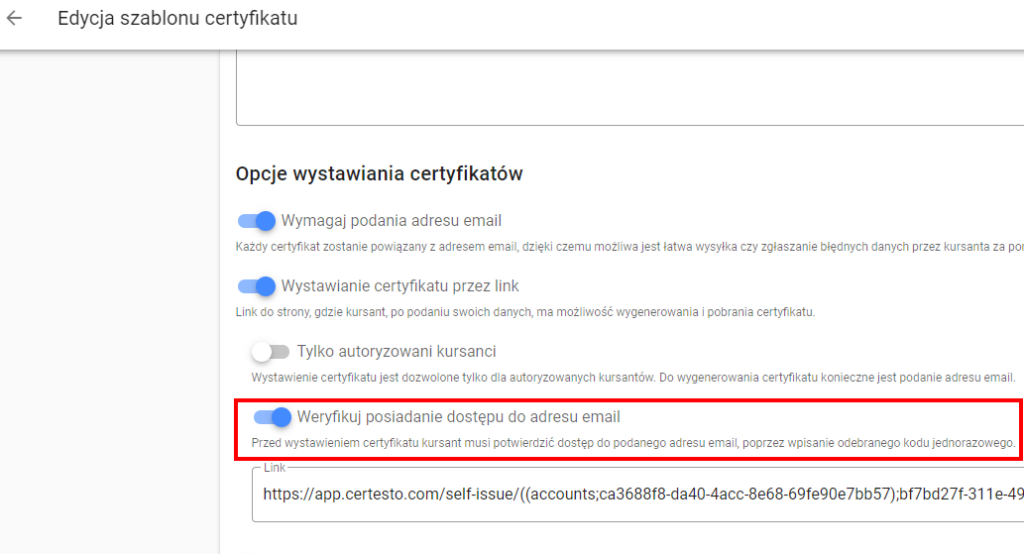Click the self-issue Link URL field

(637, 495)
